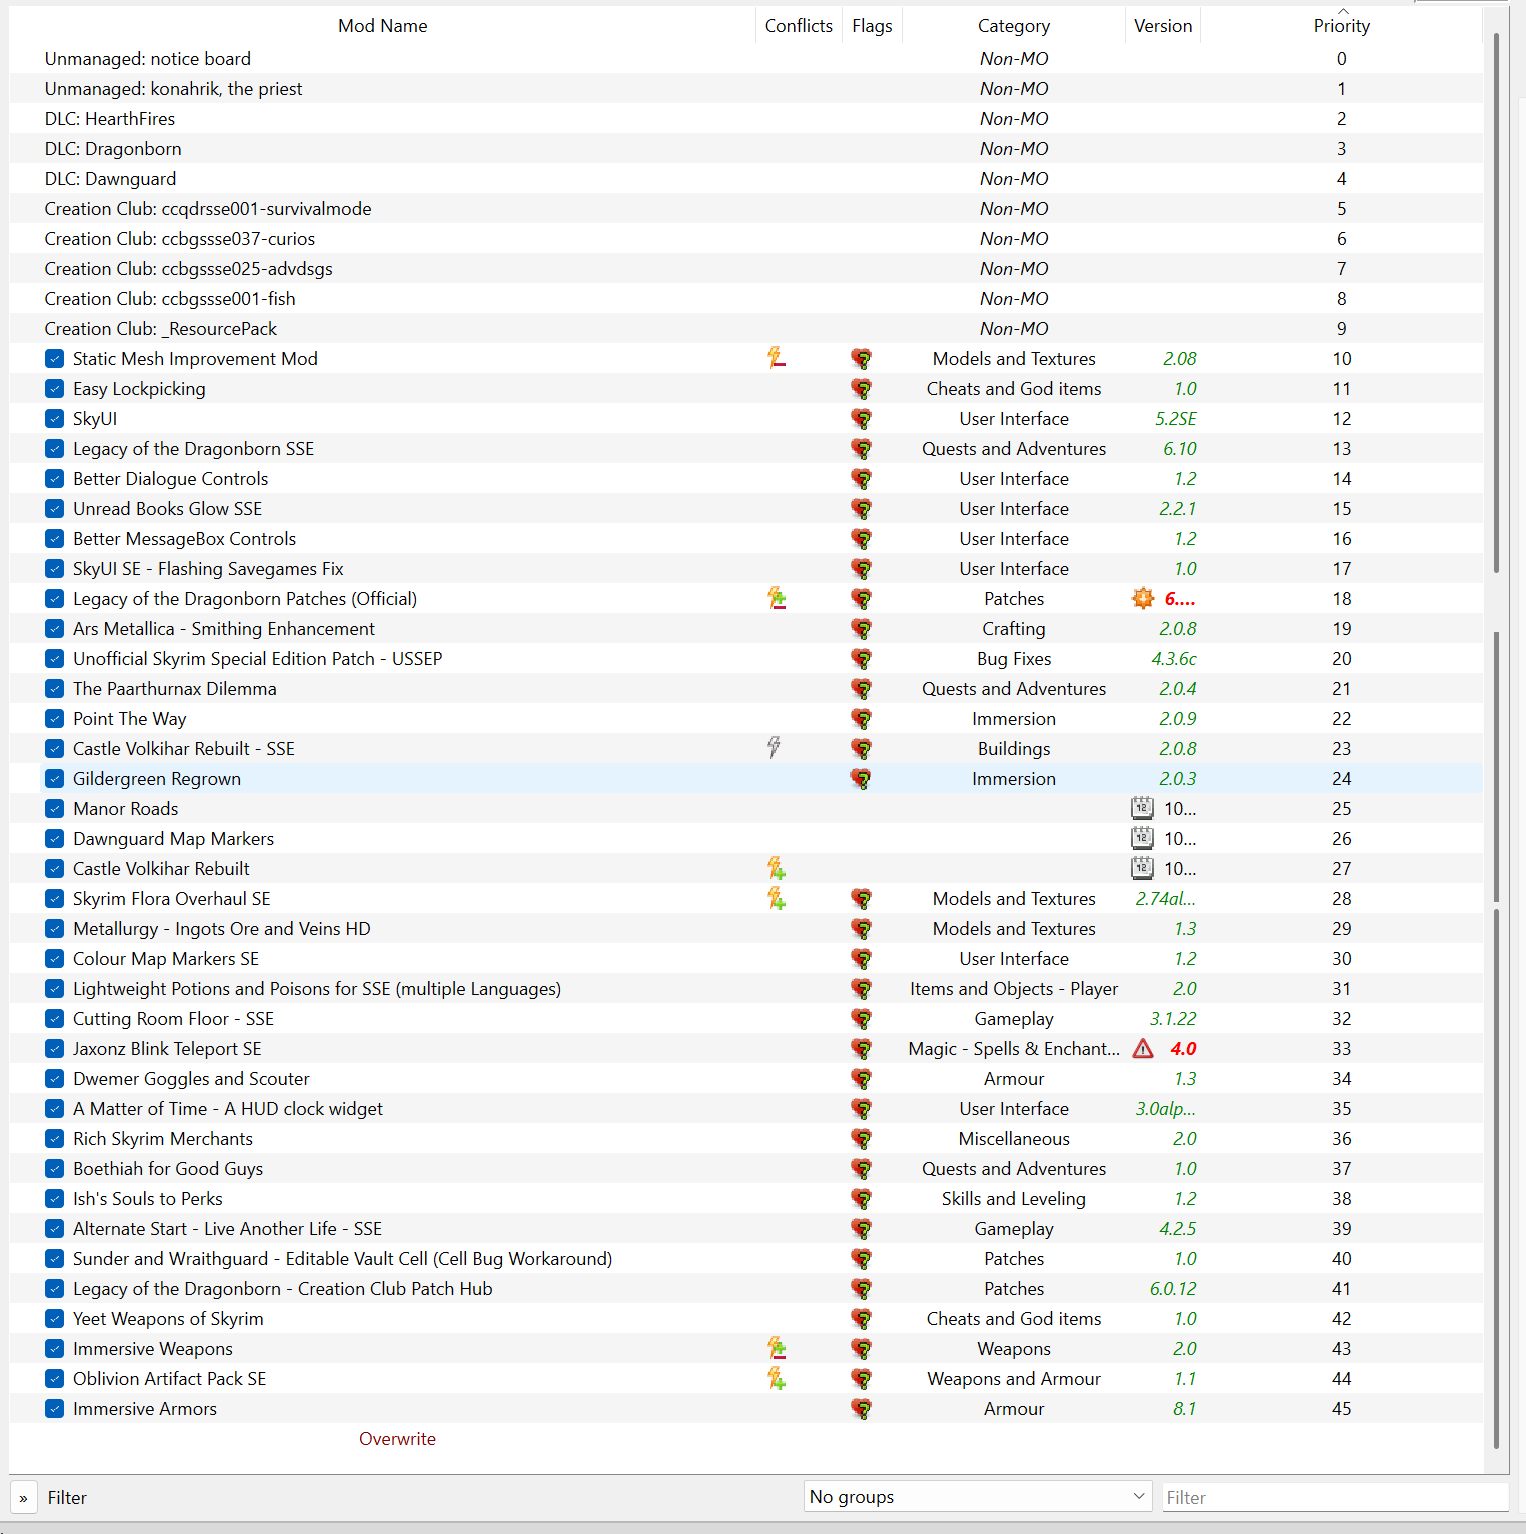Click the flag icon for Ars Metallica
Image resolution: width=1526 pixels, height=1534 pixels.
tap(861, 628)
